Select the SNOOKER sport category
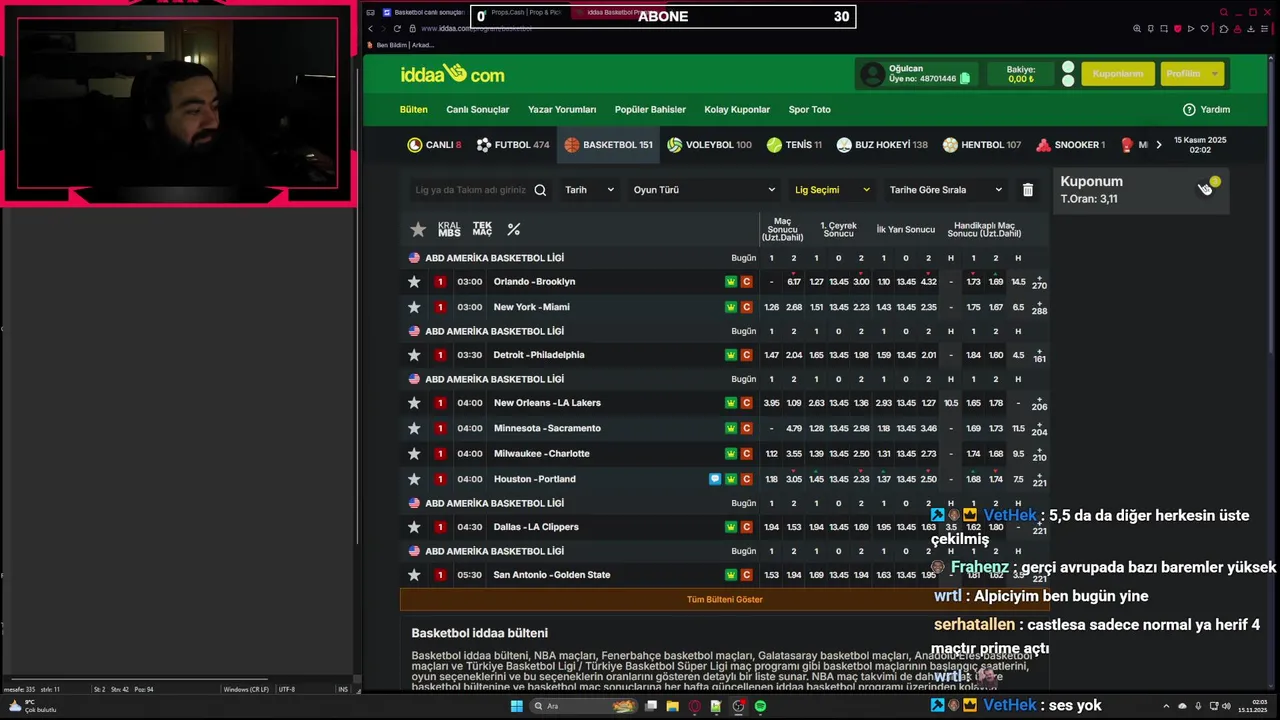Image resolution: width=1280 pixels, height=720 pixels. coord(1070,145)
